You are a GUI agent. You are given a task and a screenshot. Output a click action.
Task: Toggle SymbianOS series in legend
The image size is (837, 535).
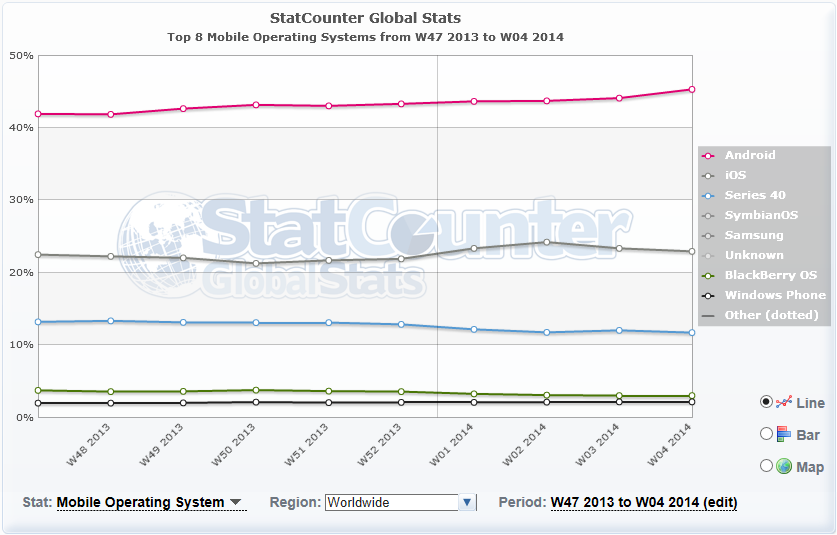[x=760, y=215]
